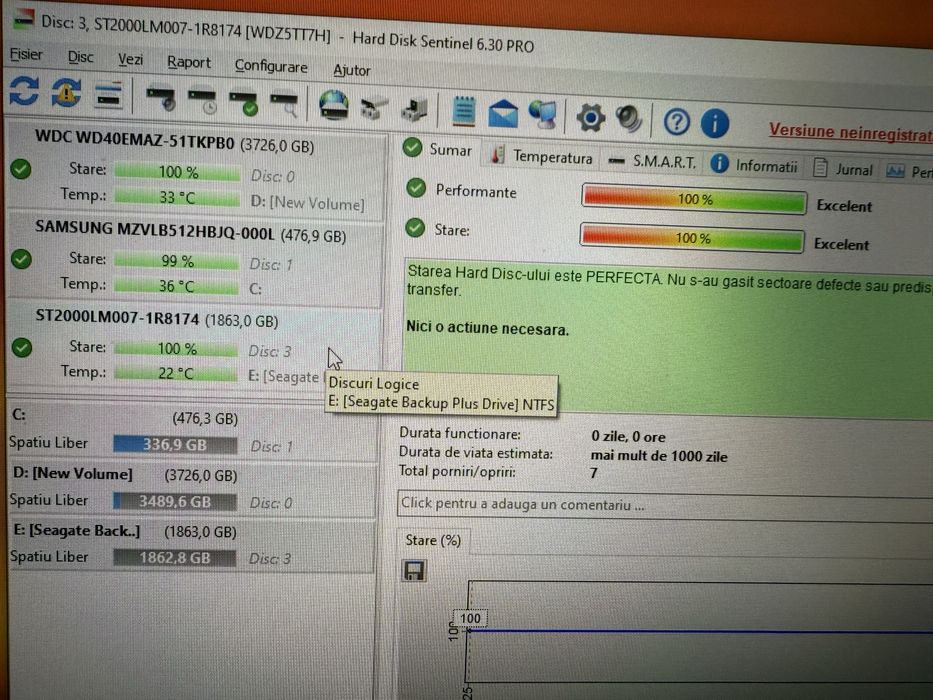Click the E: free space 1862,8 GB bar

tap(174, 558)
